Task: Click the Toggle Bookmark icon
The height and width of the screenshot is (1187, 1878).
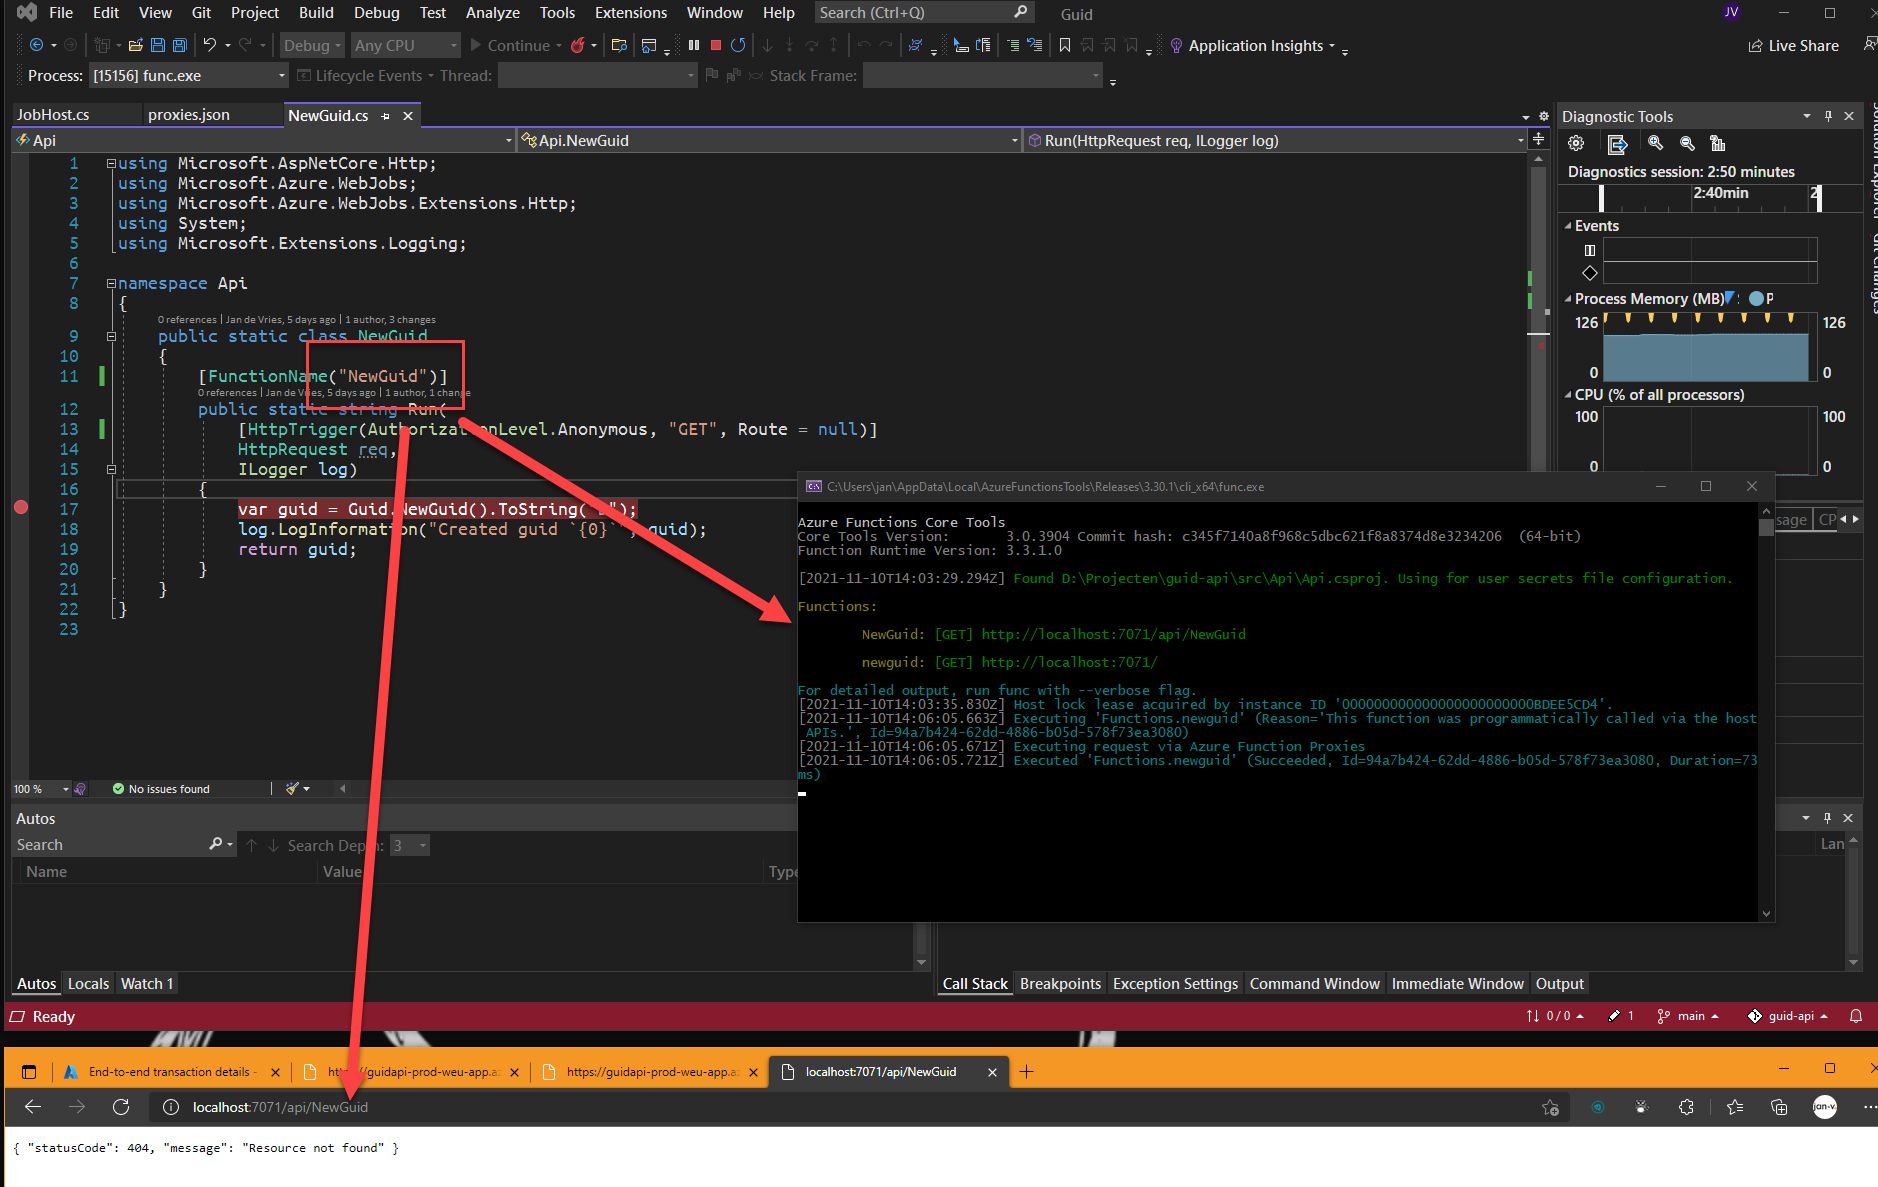Action: coord(1065,45)
